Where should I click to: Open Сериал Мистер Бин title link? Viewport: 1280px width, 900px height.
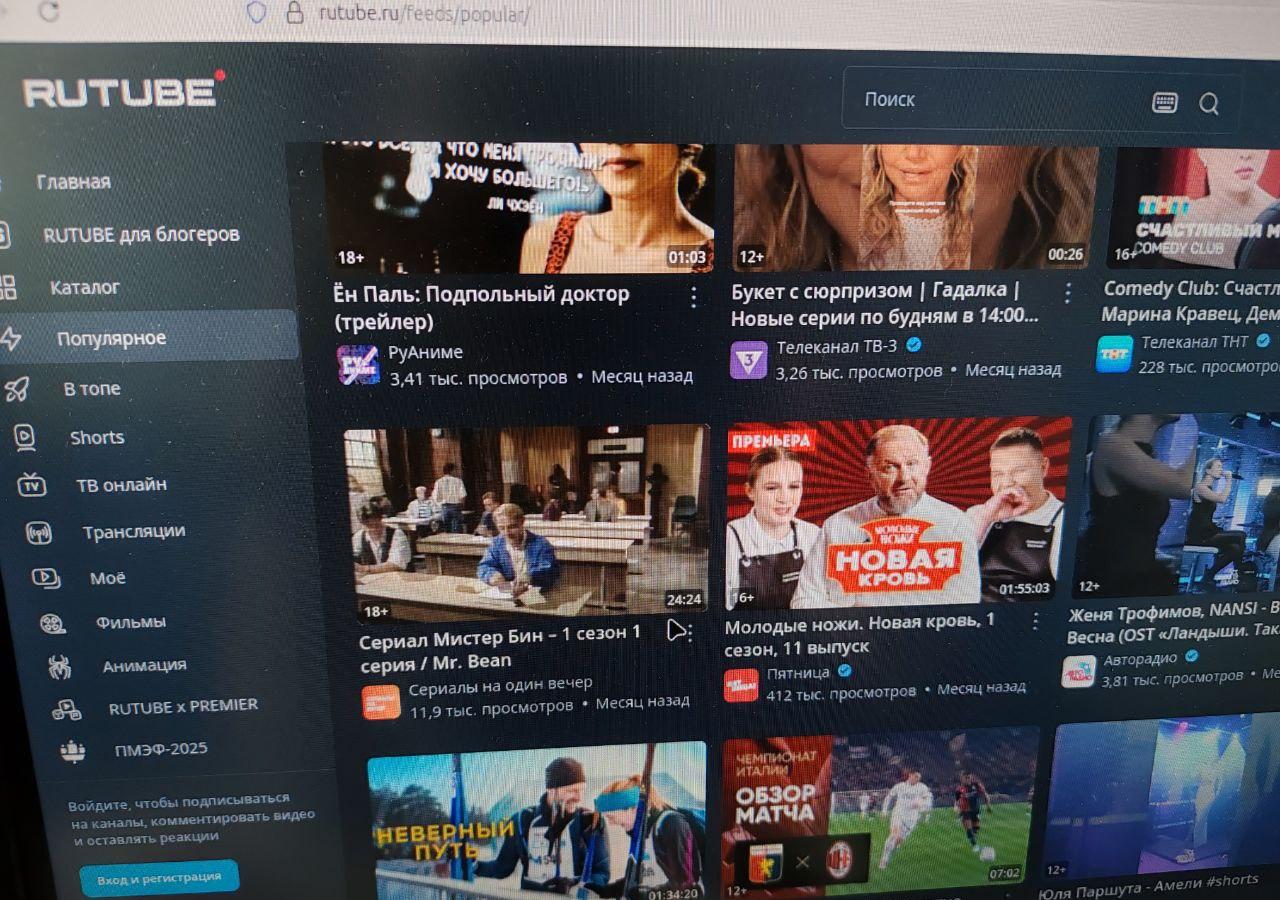coord(500,647)
